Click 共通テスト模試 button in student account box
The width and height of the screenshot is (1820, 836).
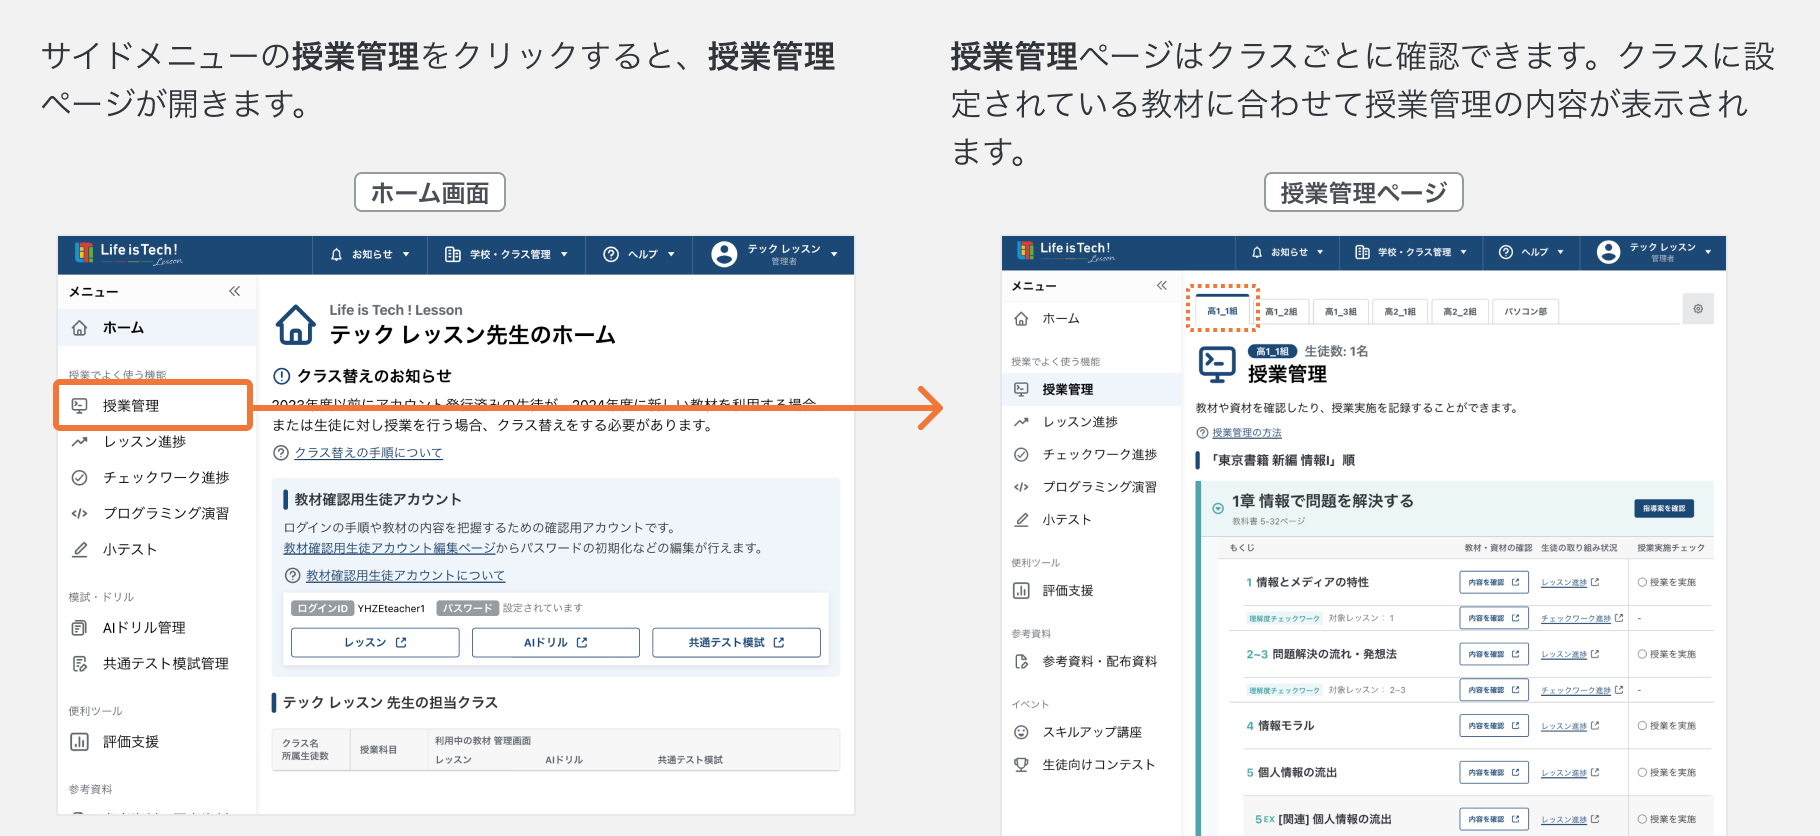coord(736,642)
